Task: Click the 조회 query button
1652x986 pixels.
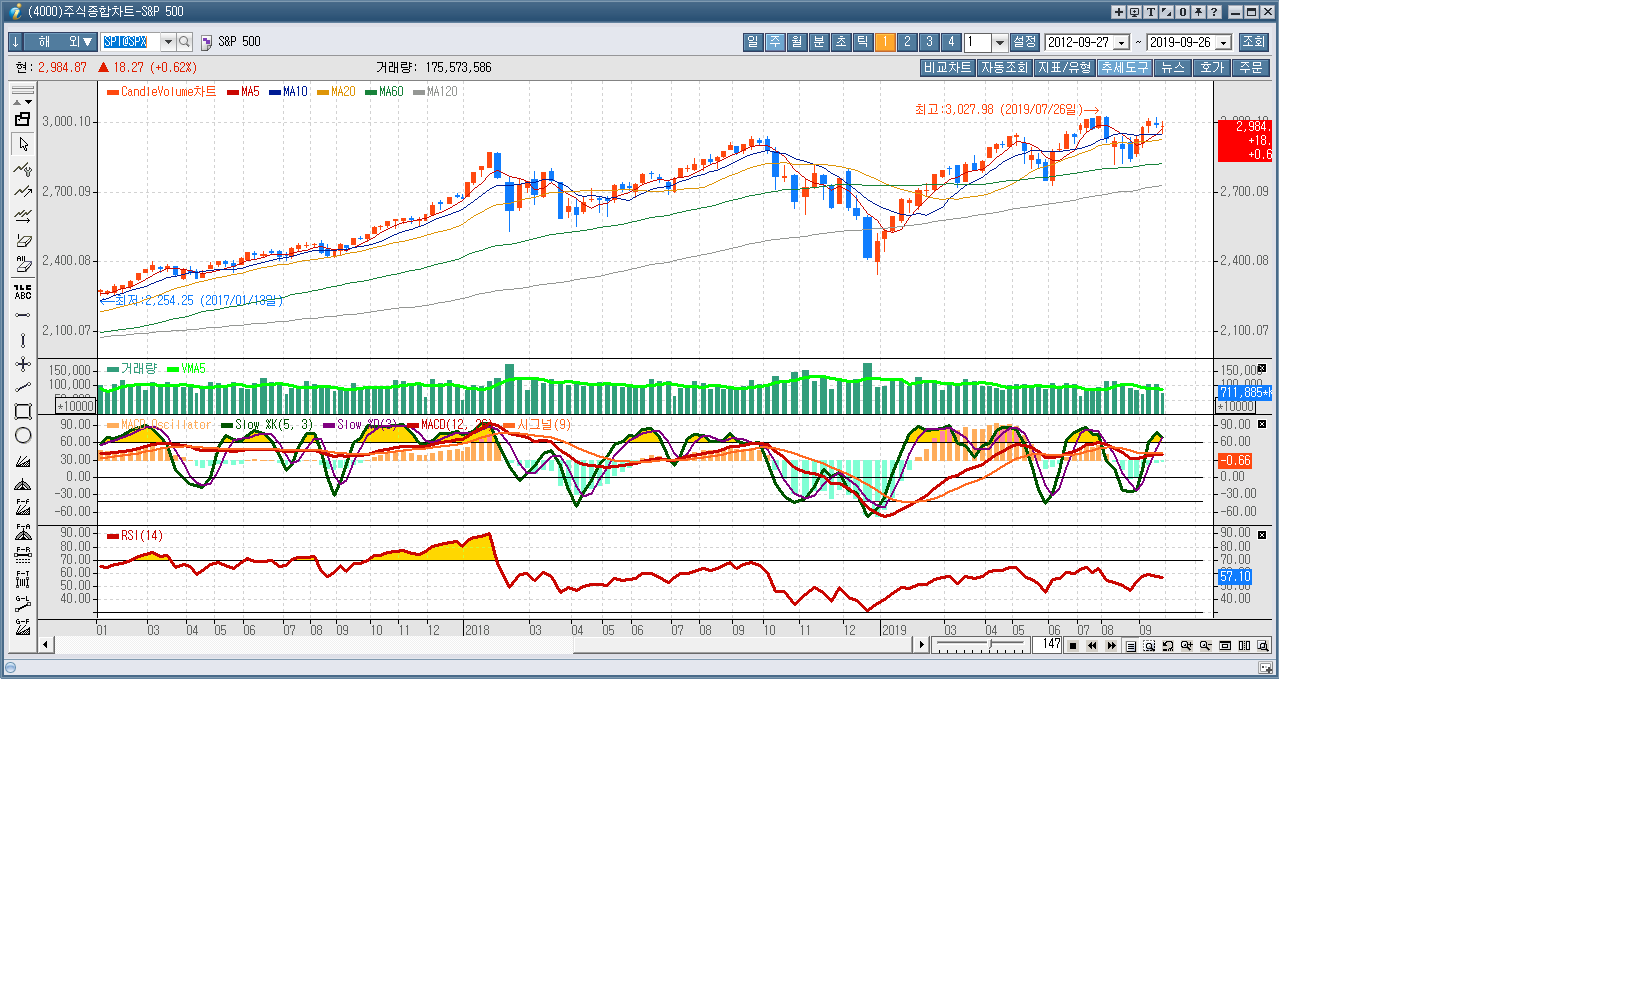Action: [x=1254, y=42]
